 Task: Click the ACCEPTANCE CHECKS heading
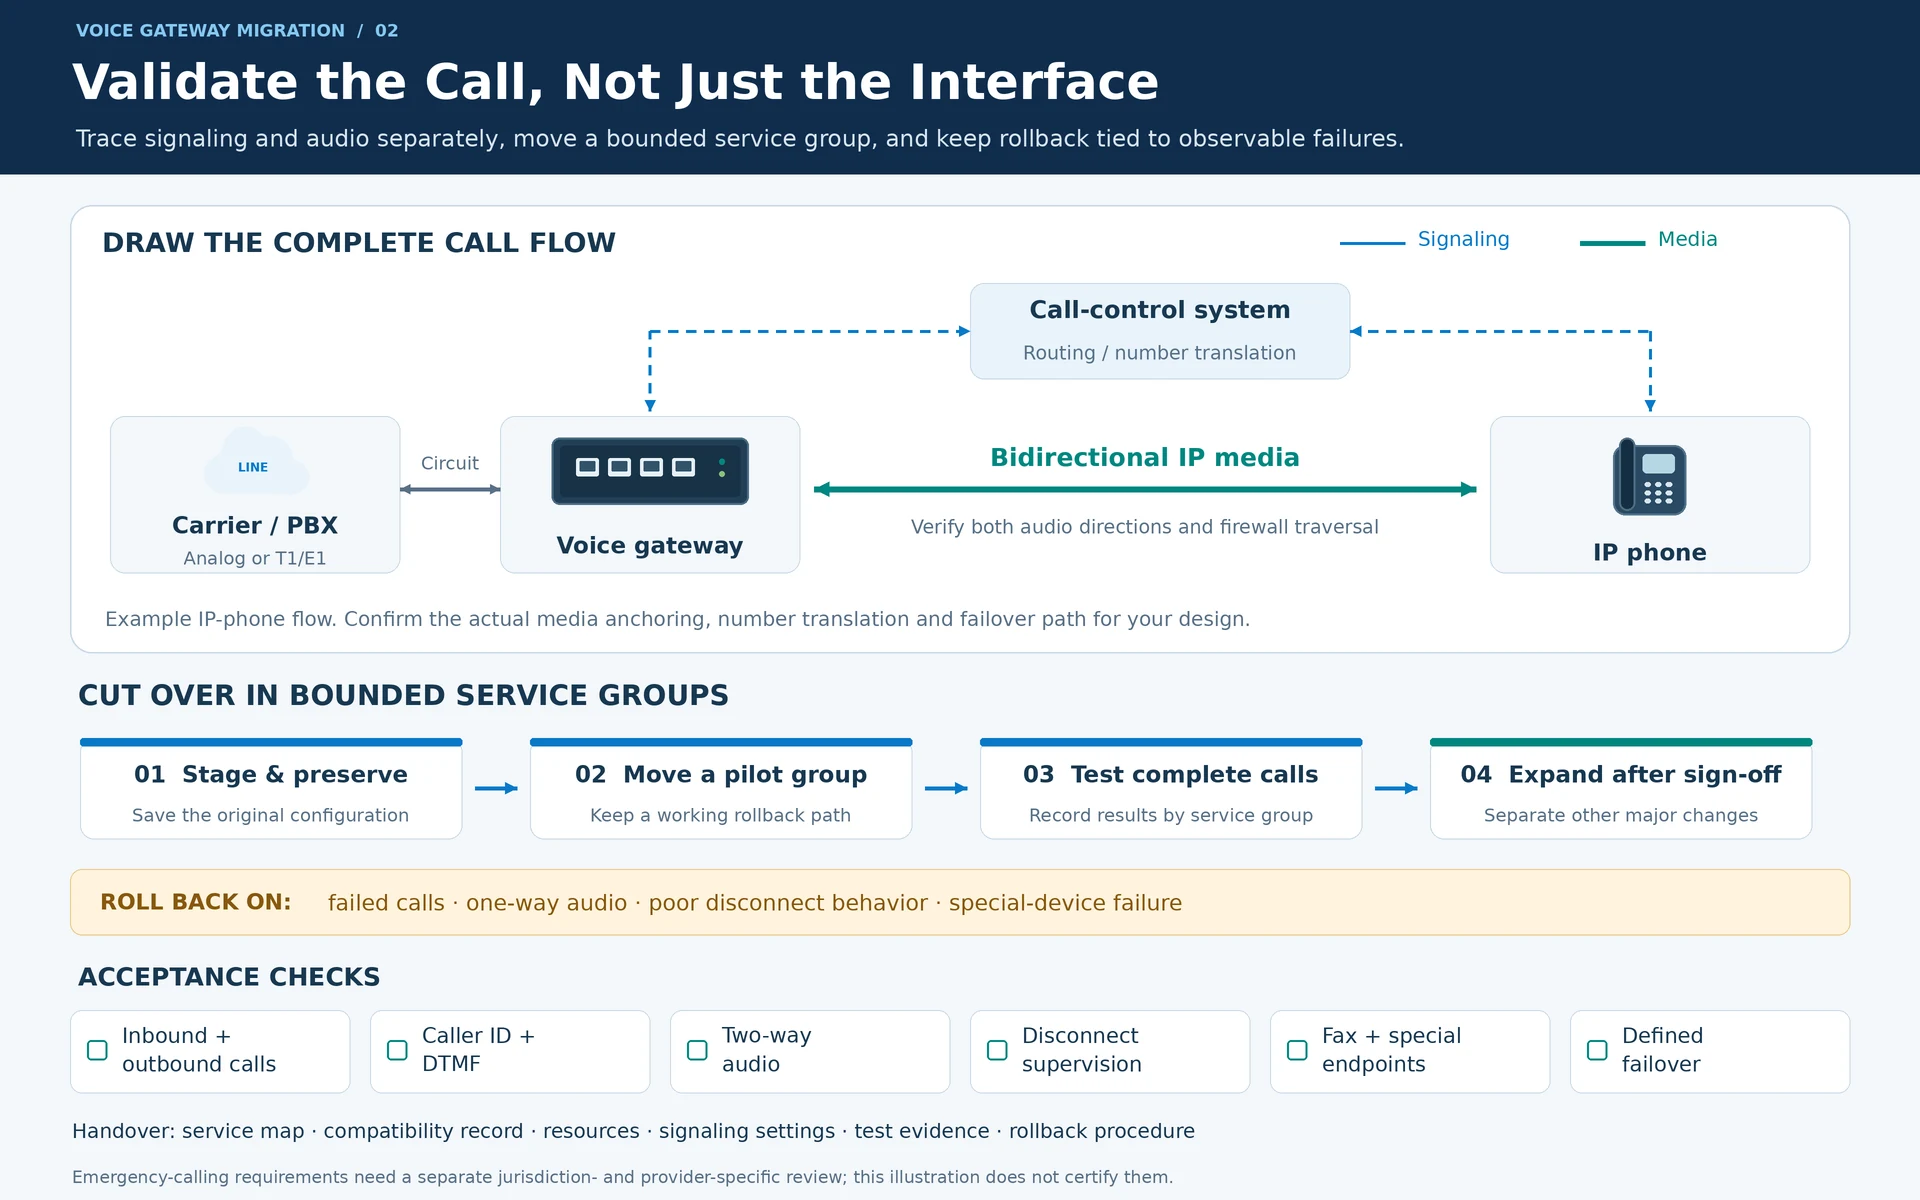229,977
